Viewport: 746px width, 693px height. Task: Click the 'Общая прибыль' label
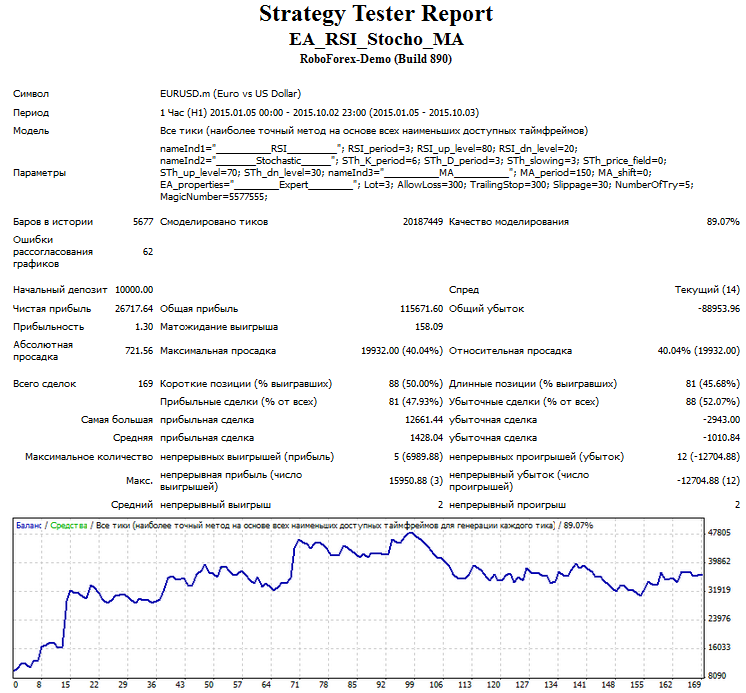pyautogui.click(x=199, y=309)
